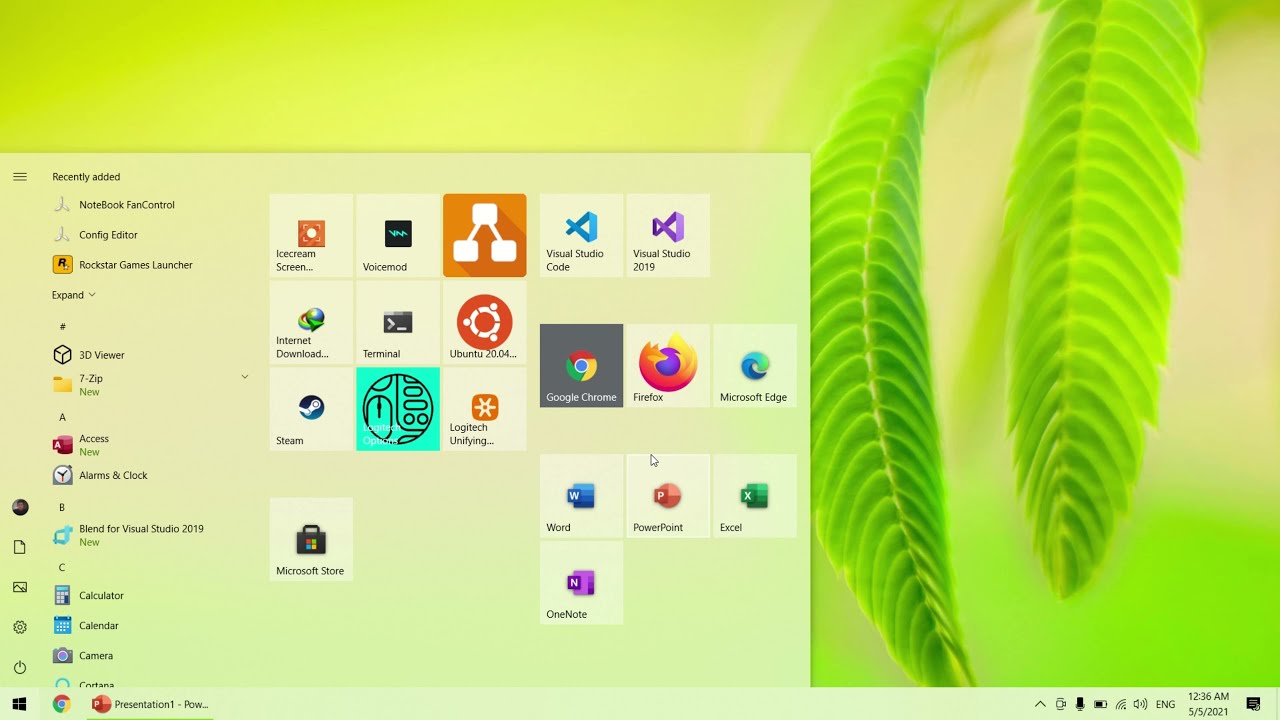The height and width of the screenshot is (720, 1280).
Task: Launch the Microsoft Edge tile
Action: point(755,365)
